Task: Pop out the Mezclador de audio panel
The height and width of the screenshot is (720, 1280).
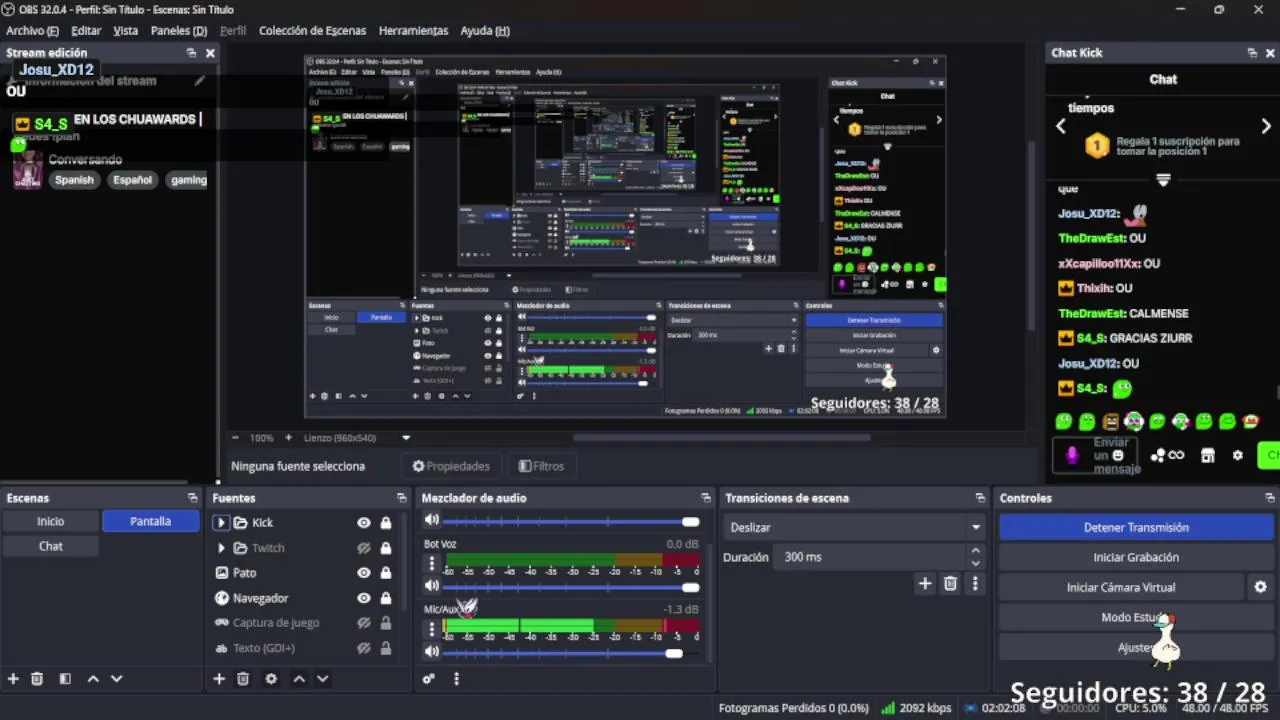Action: pos(706,498)
